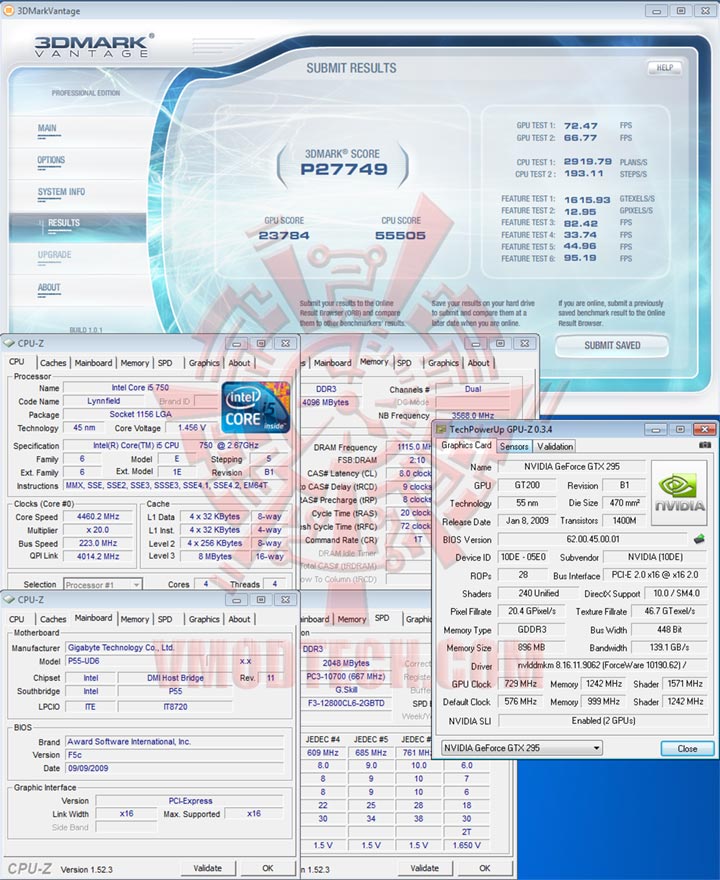Open the ABOUT section in 3DMark sidebar
Viewport: 720px width, 880px height.
click(49, 287)
